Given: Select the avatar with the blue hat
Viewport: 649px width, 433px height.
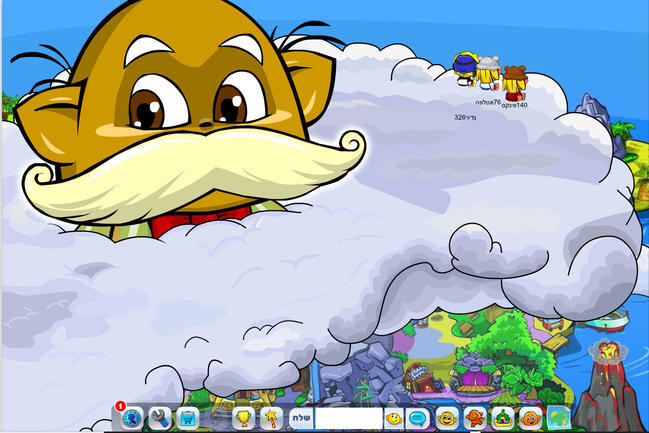Looking at the screenshot, I should (x=465, y=69).
